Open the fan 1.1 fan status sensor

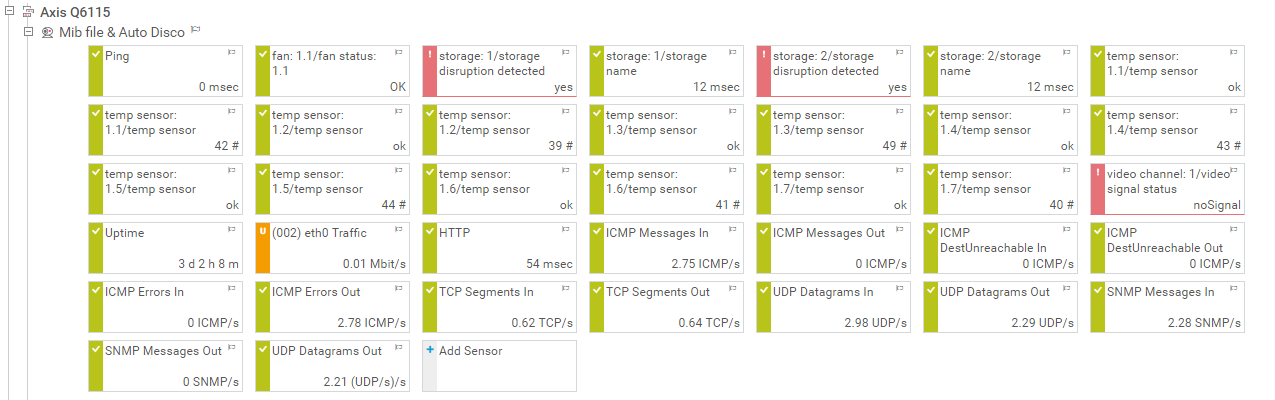click(331, 70)
